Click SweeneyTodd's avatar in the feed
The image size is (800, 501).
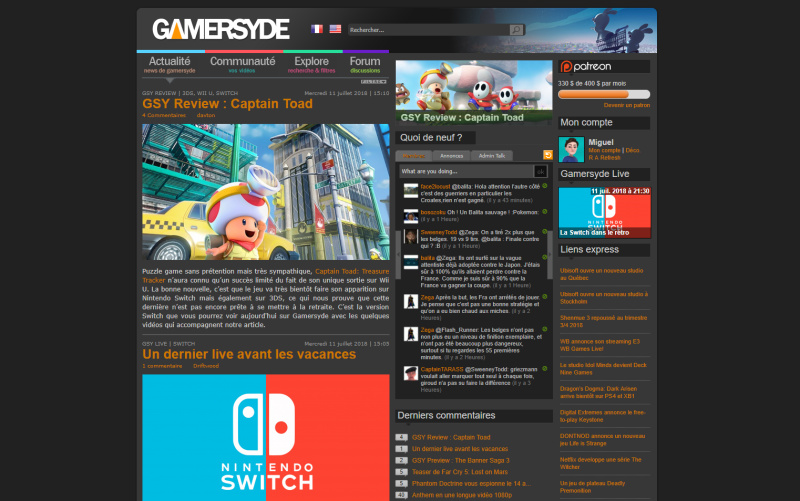411,236
